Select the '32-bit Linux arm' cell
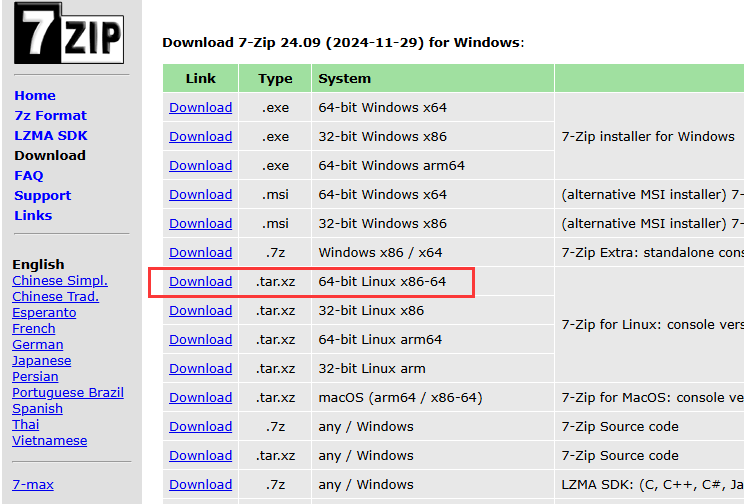 tap(433, 368)
